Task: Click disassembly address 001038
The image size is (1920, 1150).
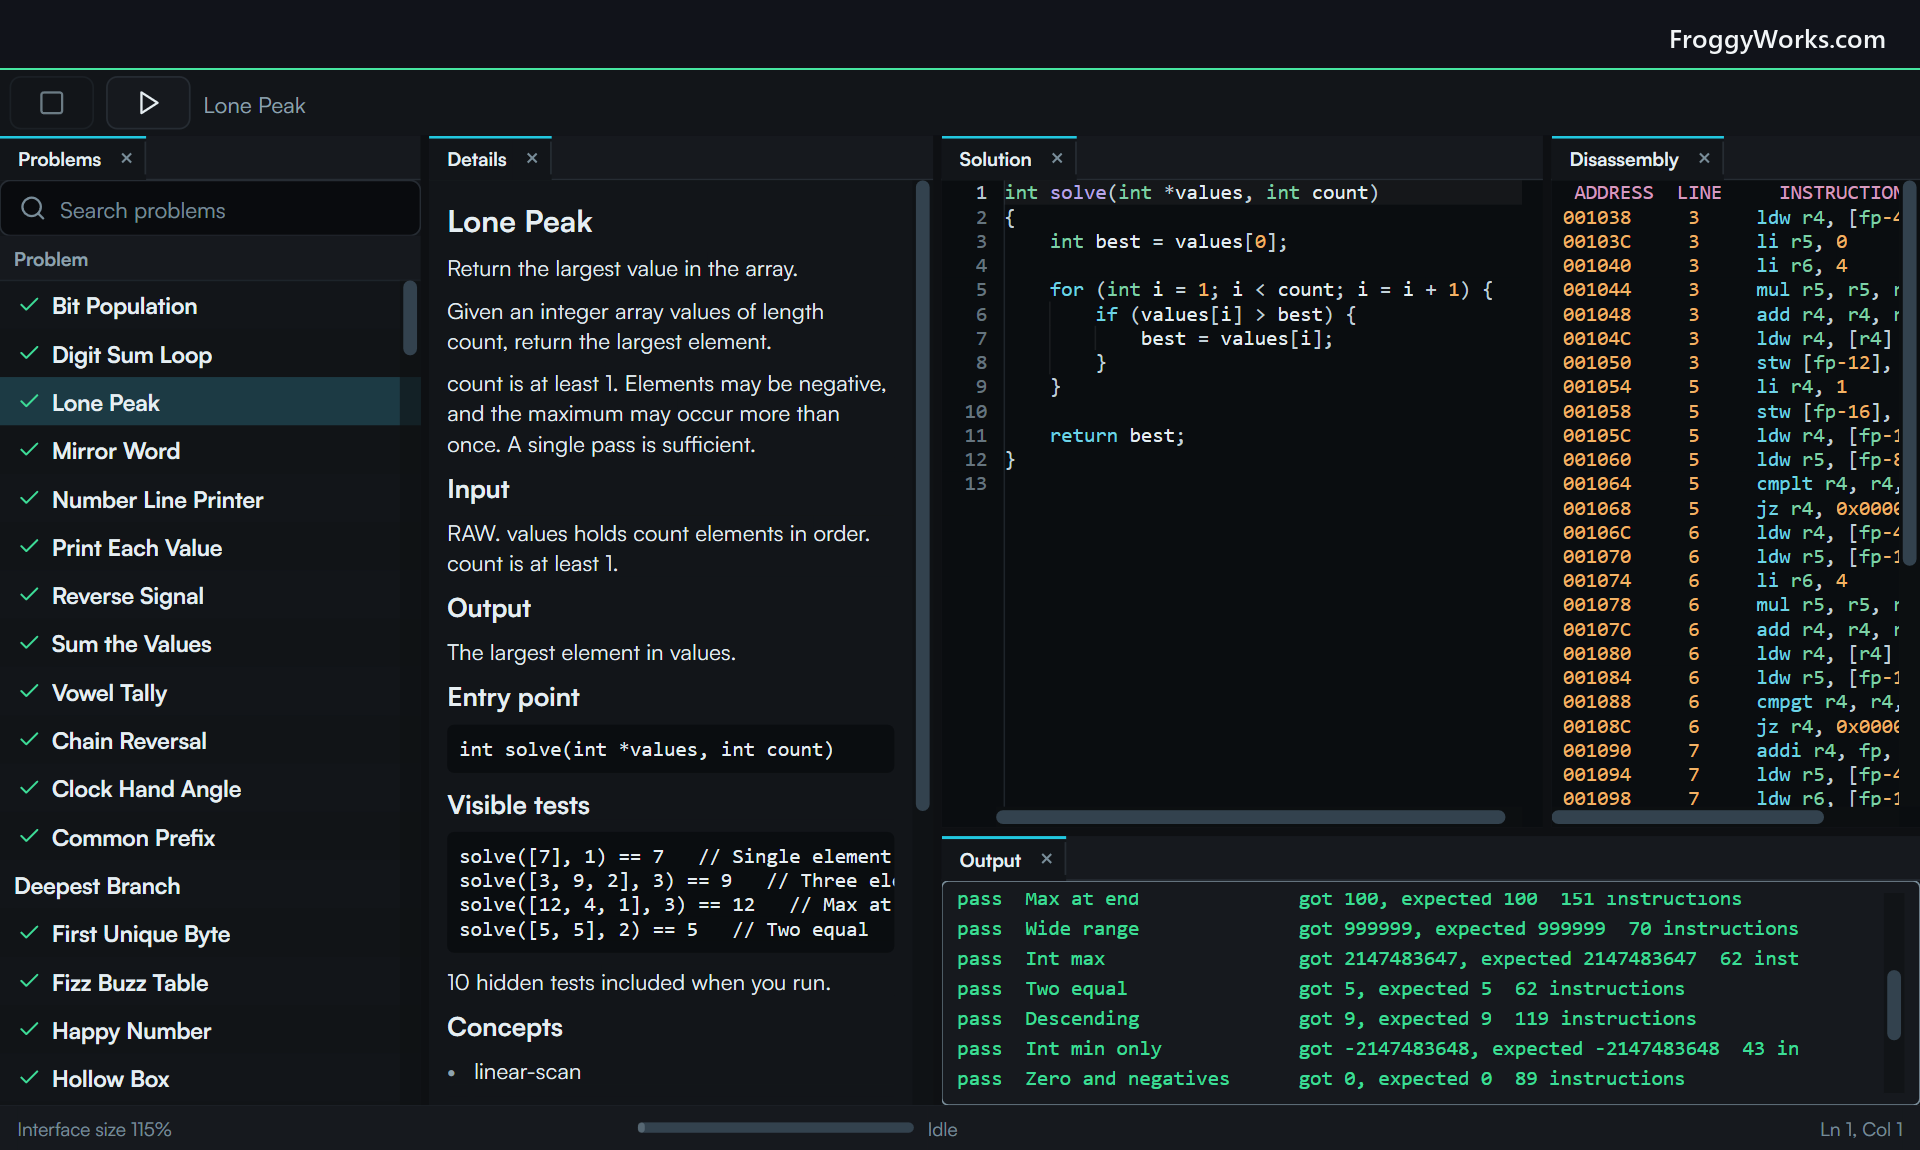Action: 1597,218
